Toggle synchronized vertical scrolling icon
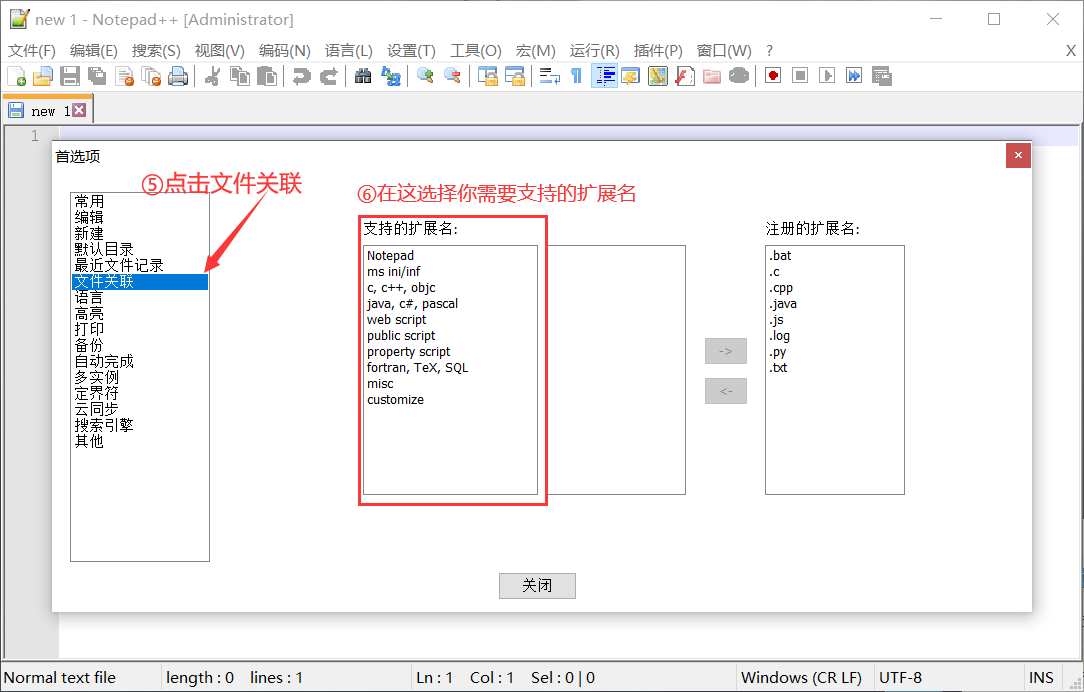 pos(487,76)
